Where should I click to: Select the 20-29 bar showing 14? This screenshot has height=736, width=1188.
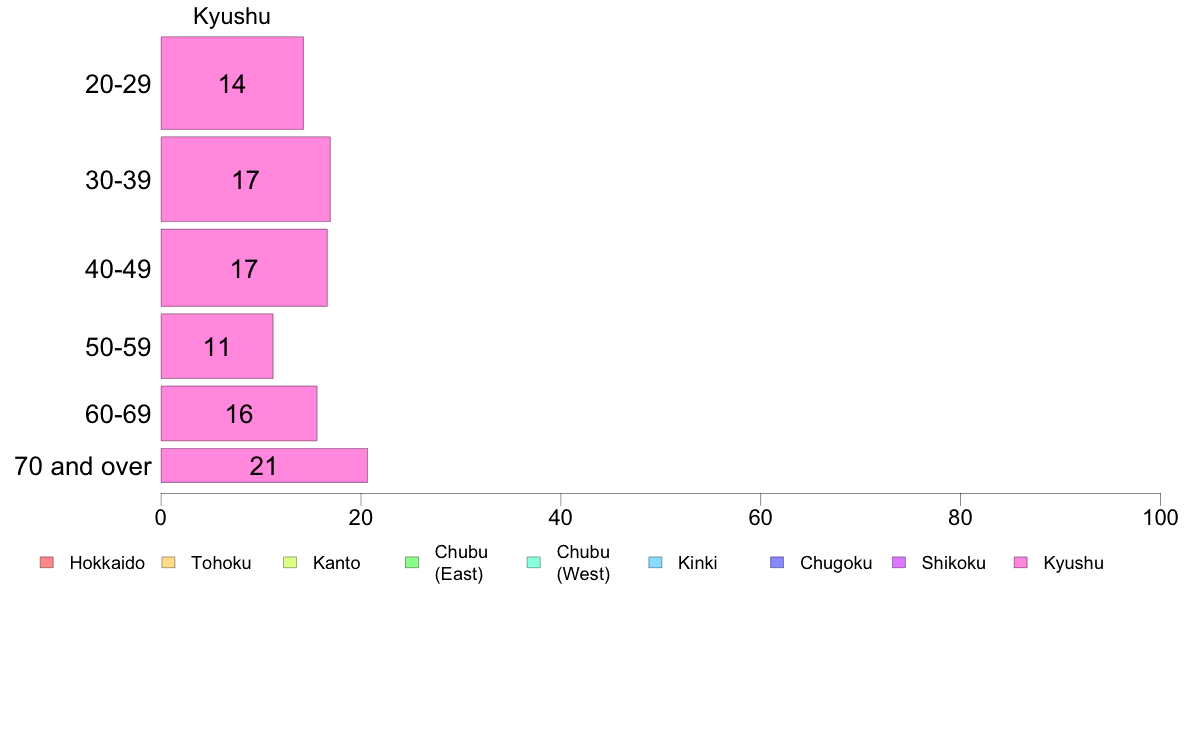click(232, 83)
